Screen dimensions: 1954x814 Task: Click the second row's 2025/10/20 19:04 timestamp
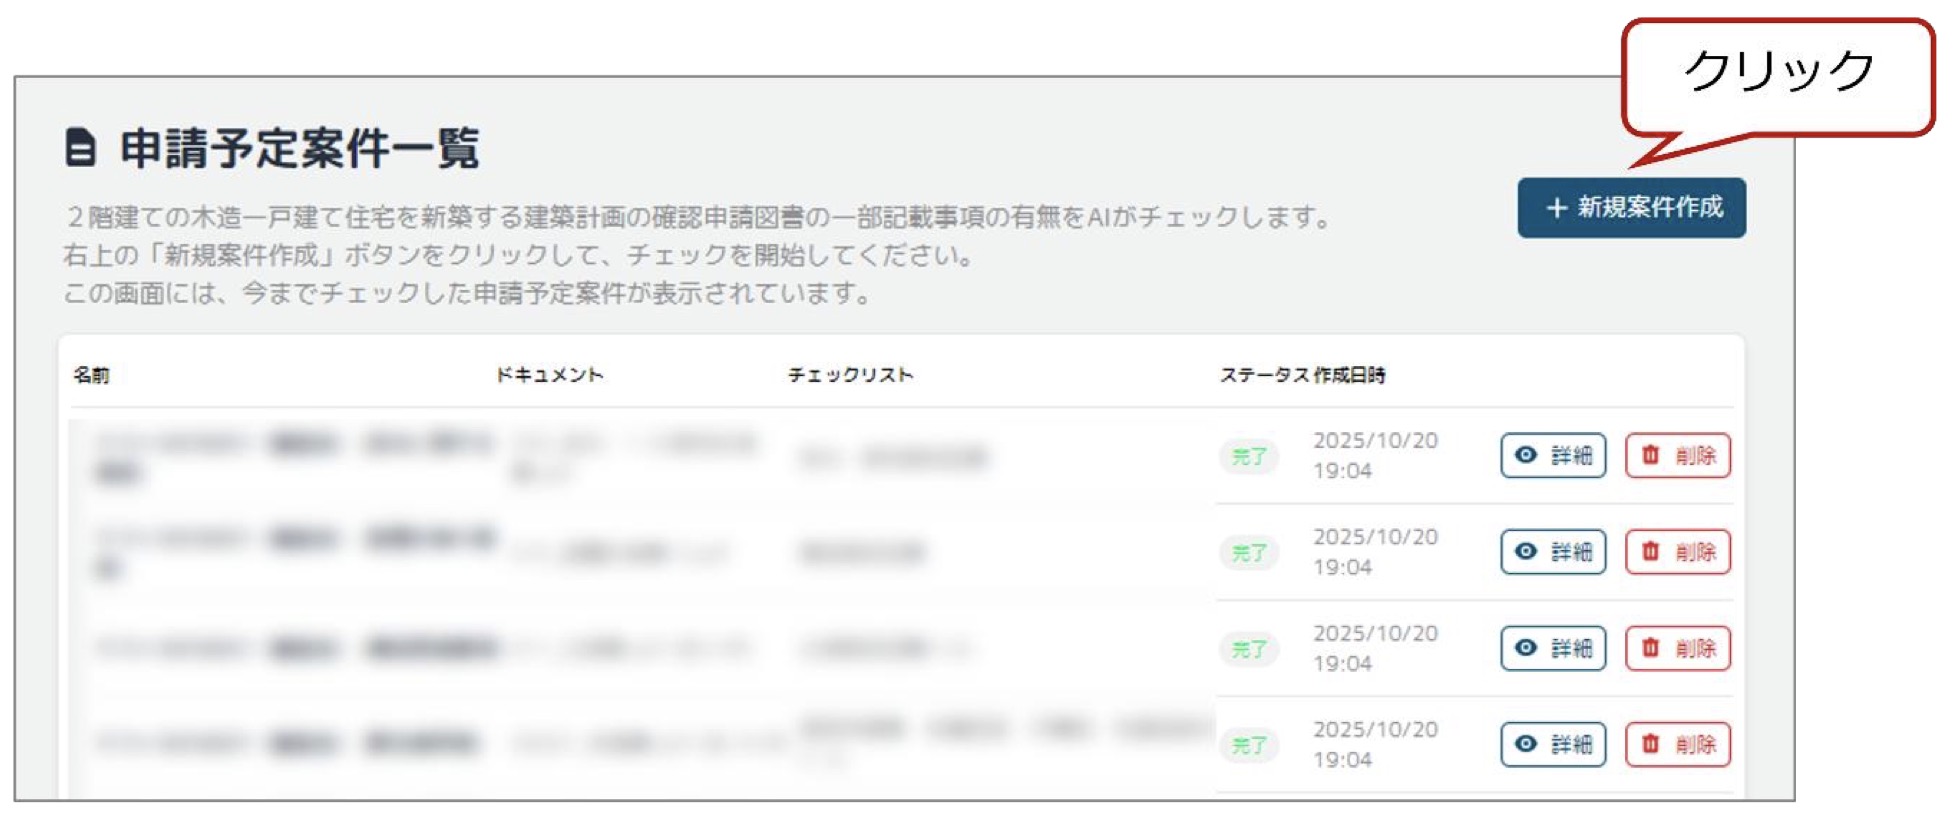1375,552
